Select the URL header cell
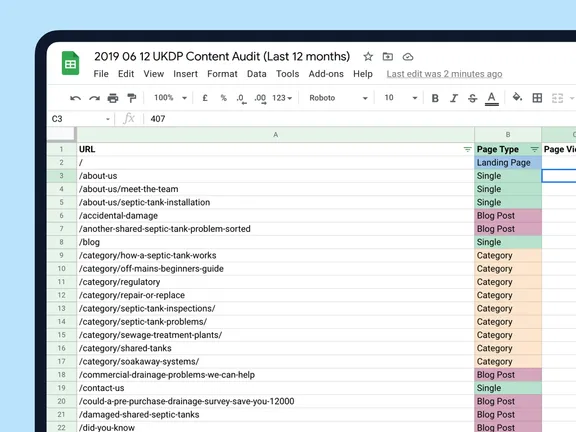Screen dimensions: 576x432 [276, 149]
